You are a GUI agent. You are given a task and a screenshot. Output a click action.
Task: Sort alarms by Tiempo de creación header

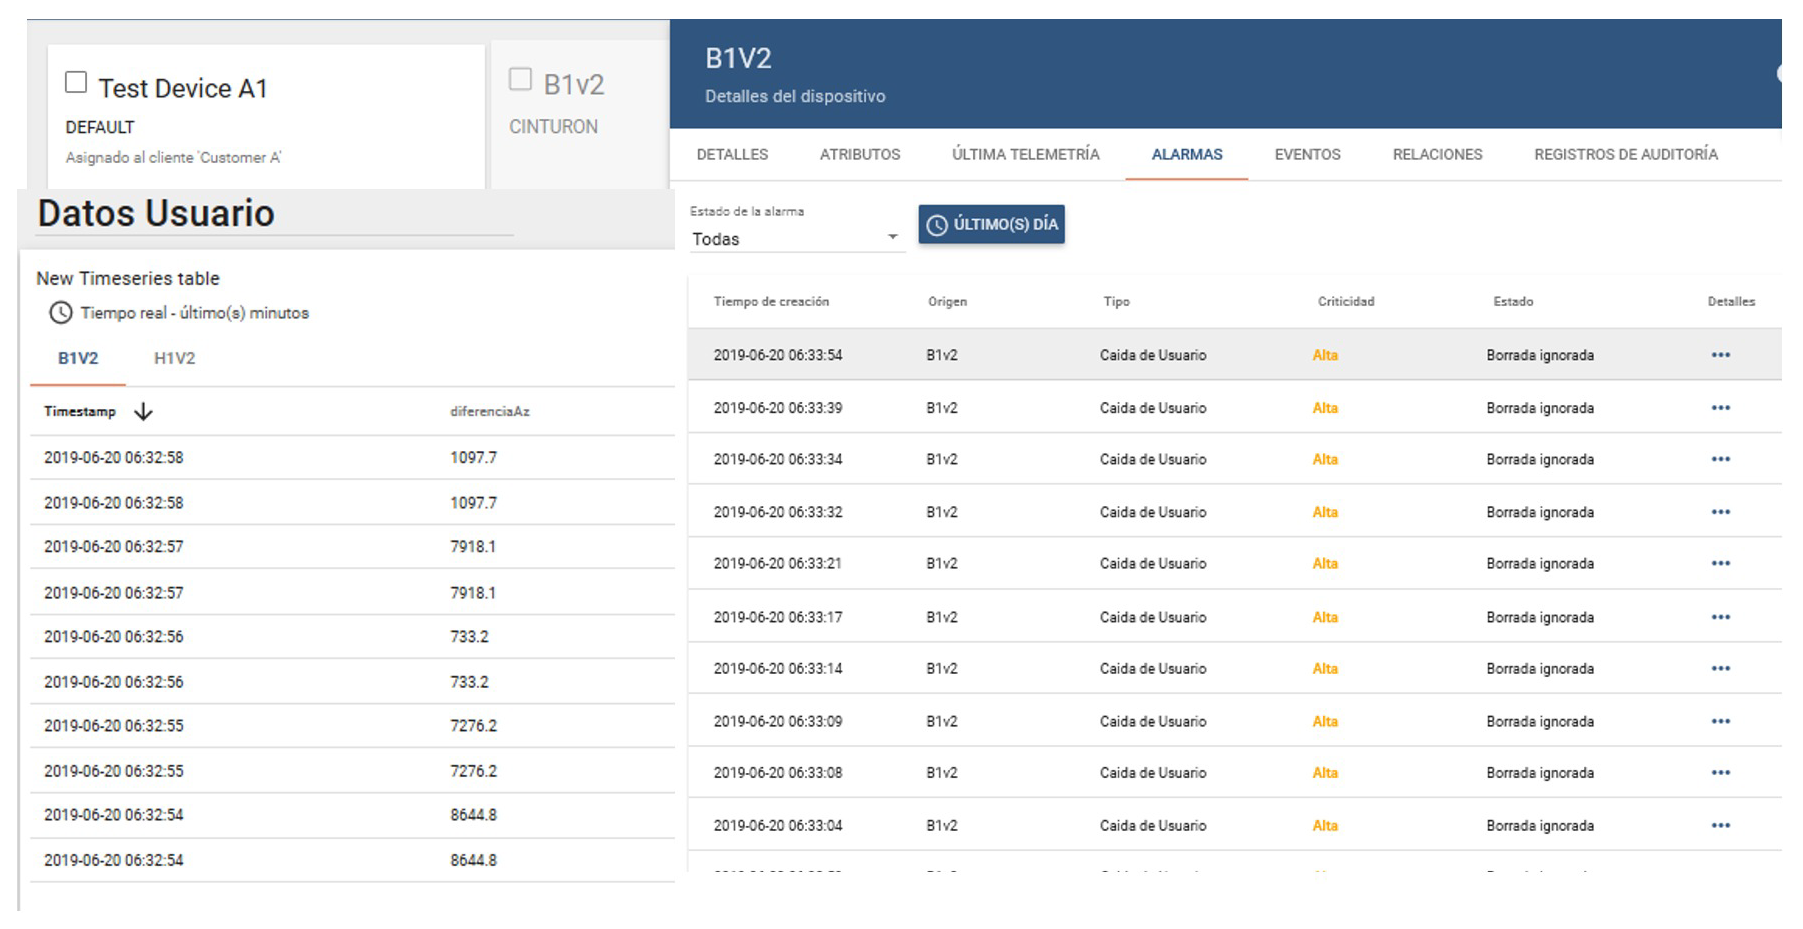pyautogui.click(x=771, y=302)
